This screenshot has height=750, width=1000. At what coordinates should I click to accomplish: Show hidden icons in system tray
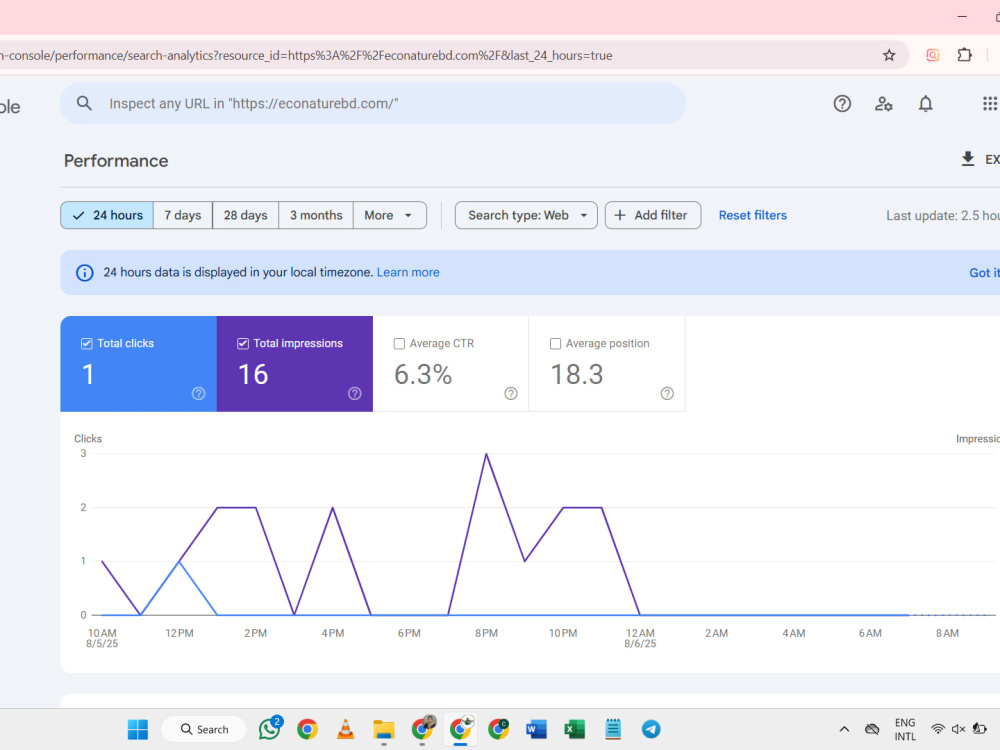844,729
